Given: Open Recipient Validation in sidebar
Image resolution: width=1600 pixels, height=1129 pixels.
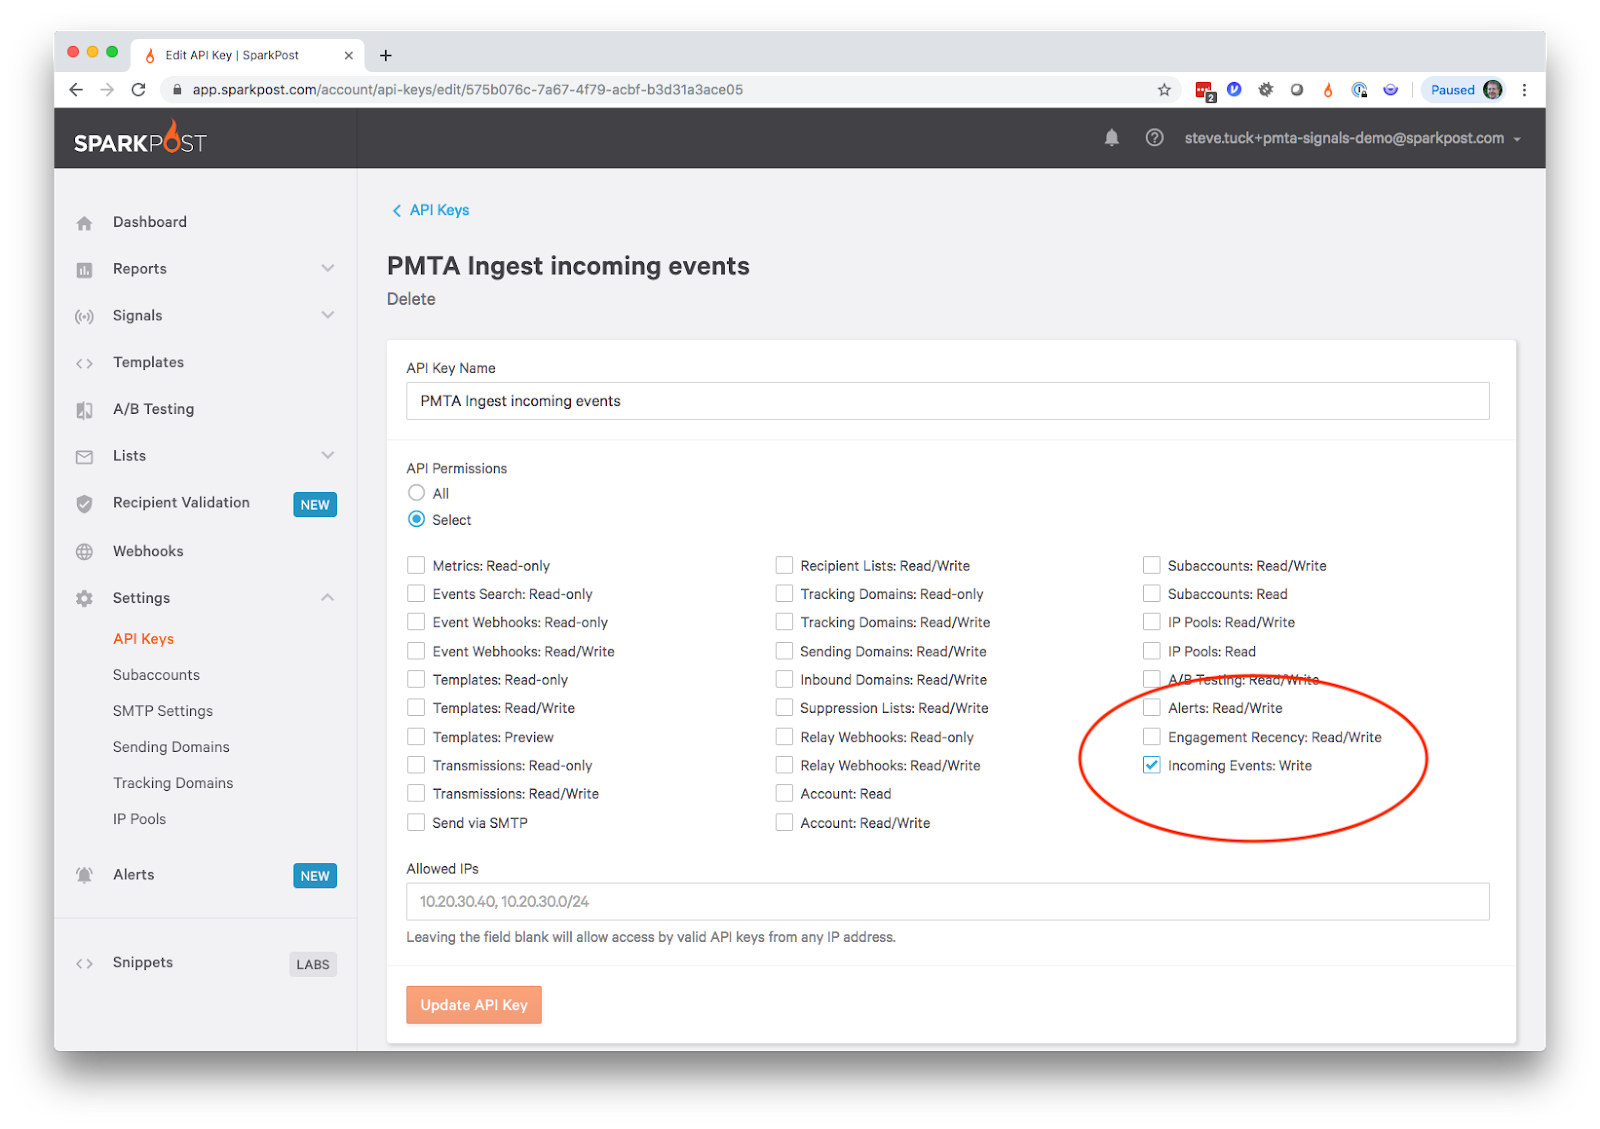Looking at the screenshot, I should point(181,502).
